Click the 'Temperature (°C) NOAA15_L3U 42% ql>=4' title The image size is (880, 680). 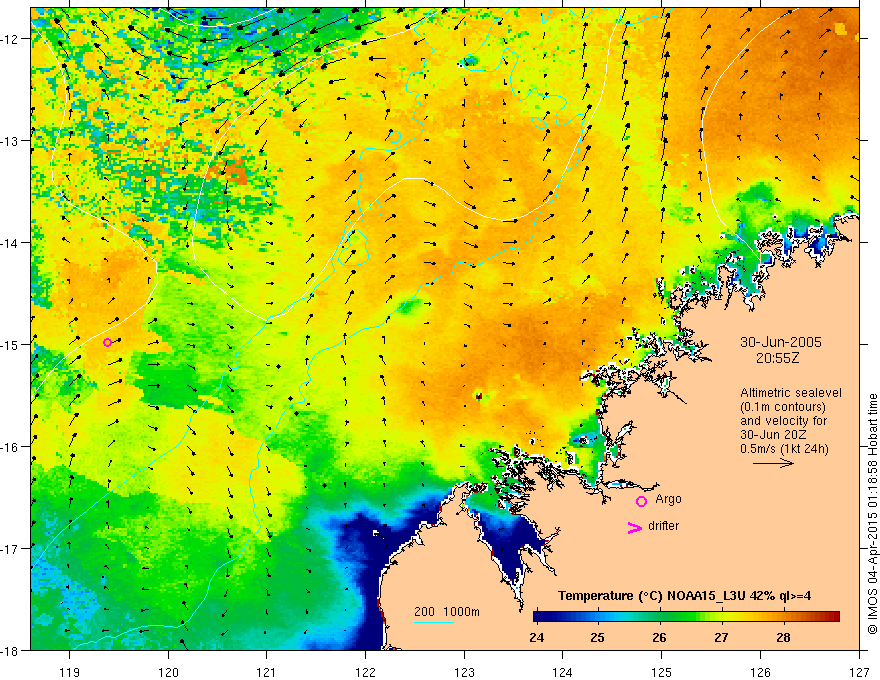(x=685, y=596)
